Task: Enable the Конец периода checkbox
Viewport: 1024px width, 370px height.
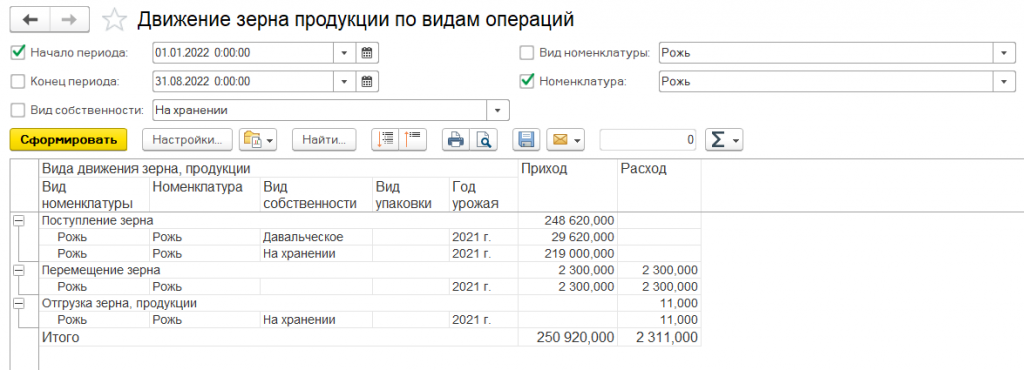Action: point(18,82)
